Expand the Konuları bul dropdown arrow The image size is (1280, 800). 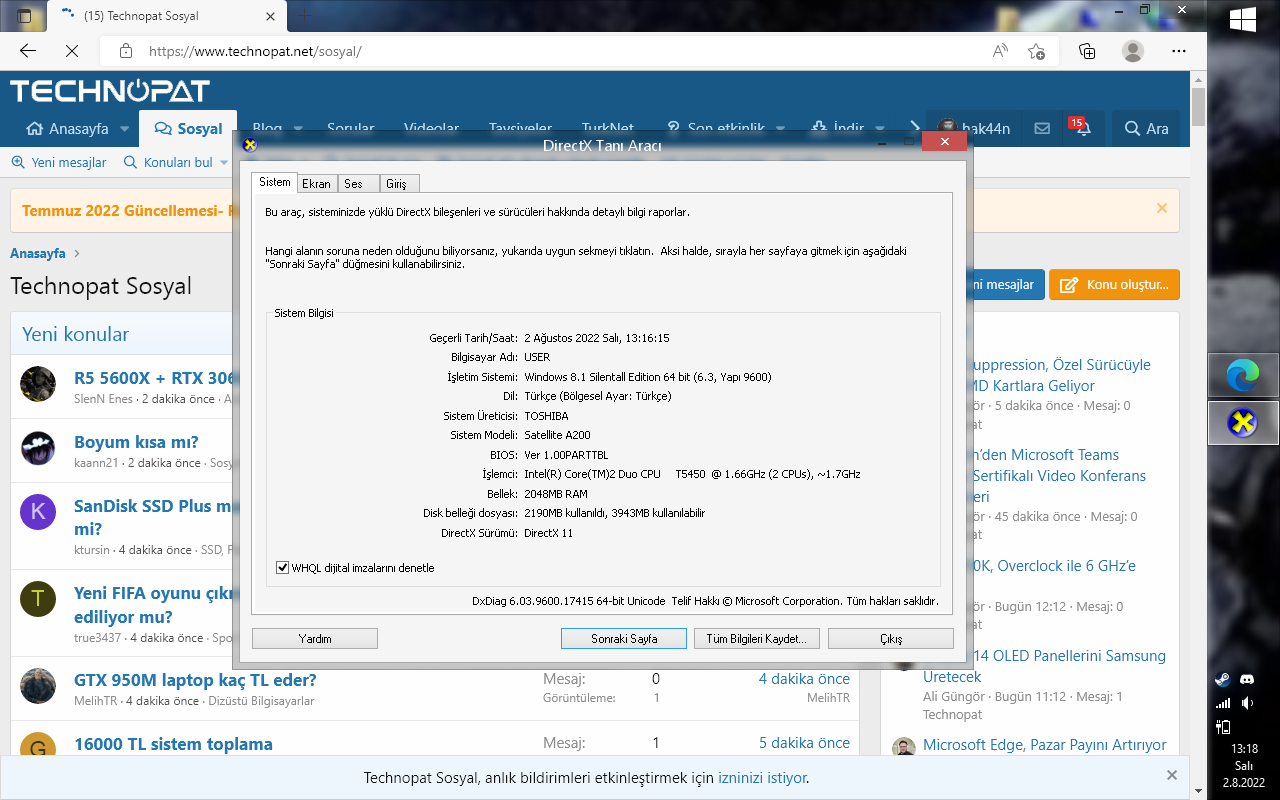(225, 163)
